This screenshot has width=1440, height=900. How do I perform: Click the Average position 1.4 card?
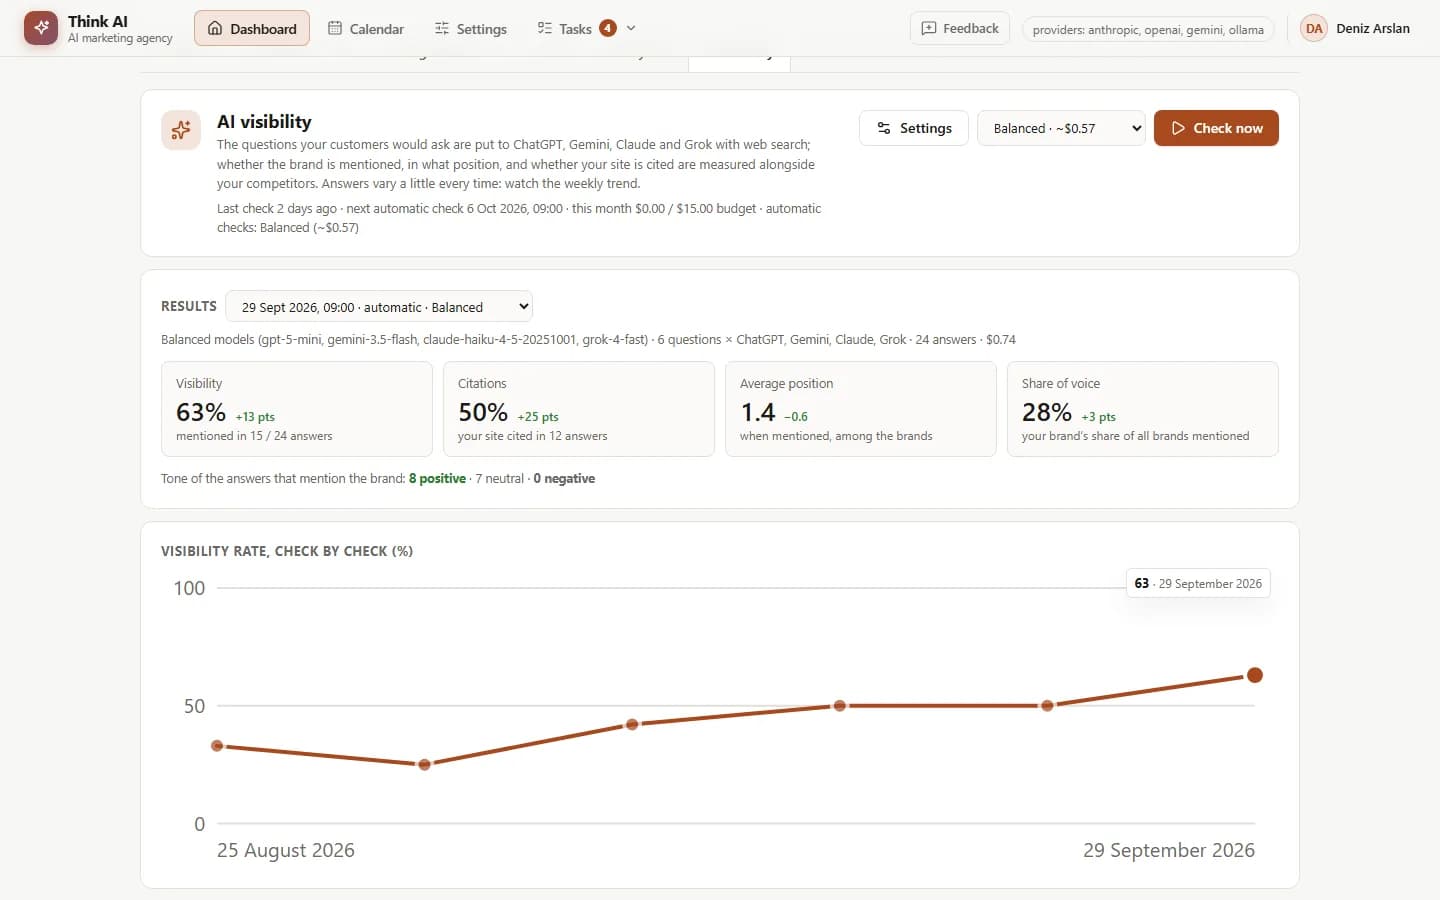click(x=861, y=409)
